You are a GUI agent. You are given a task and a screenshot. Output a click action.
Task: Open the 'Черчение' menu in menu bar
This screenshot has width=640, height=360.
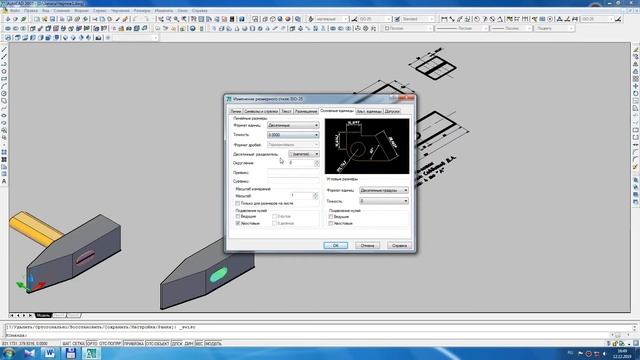120,11
